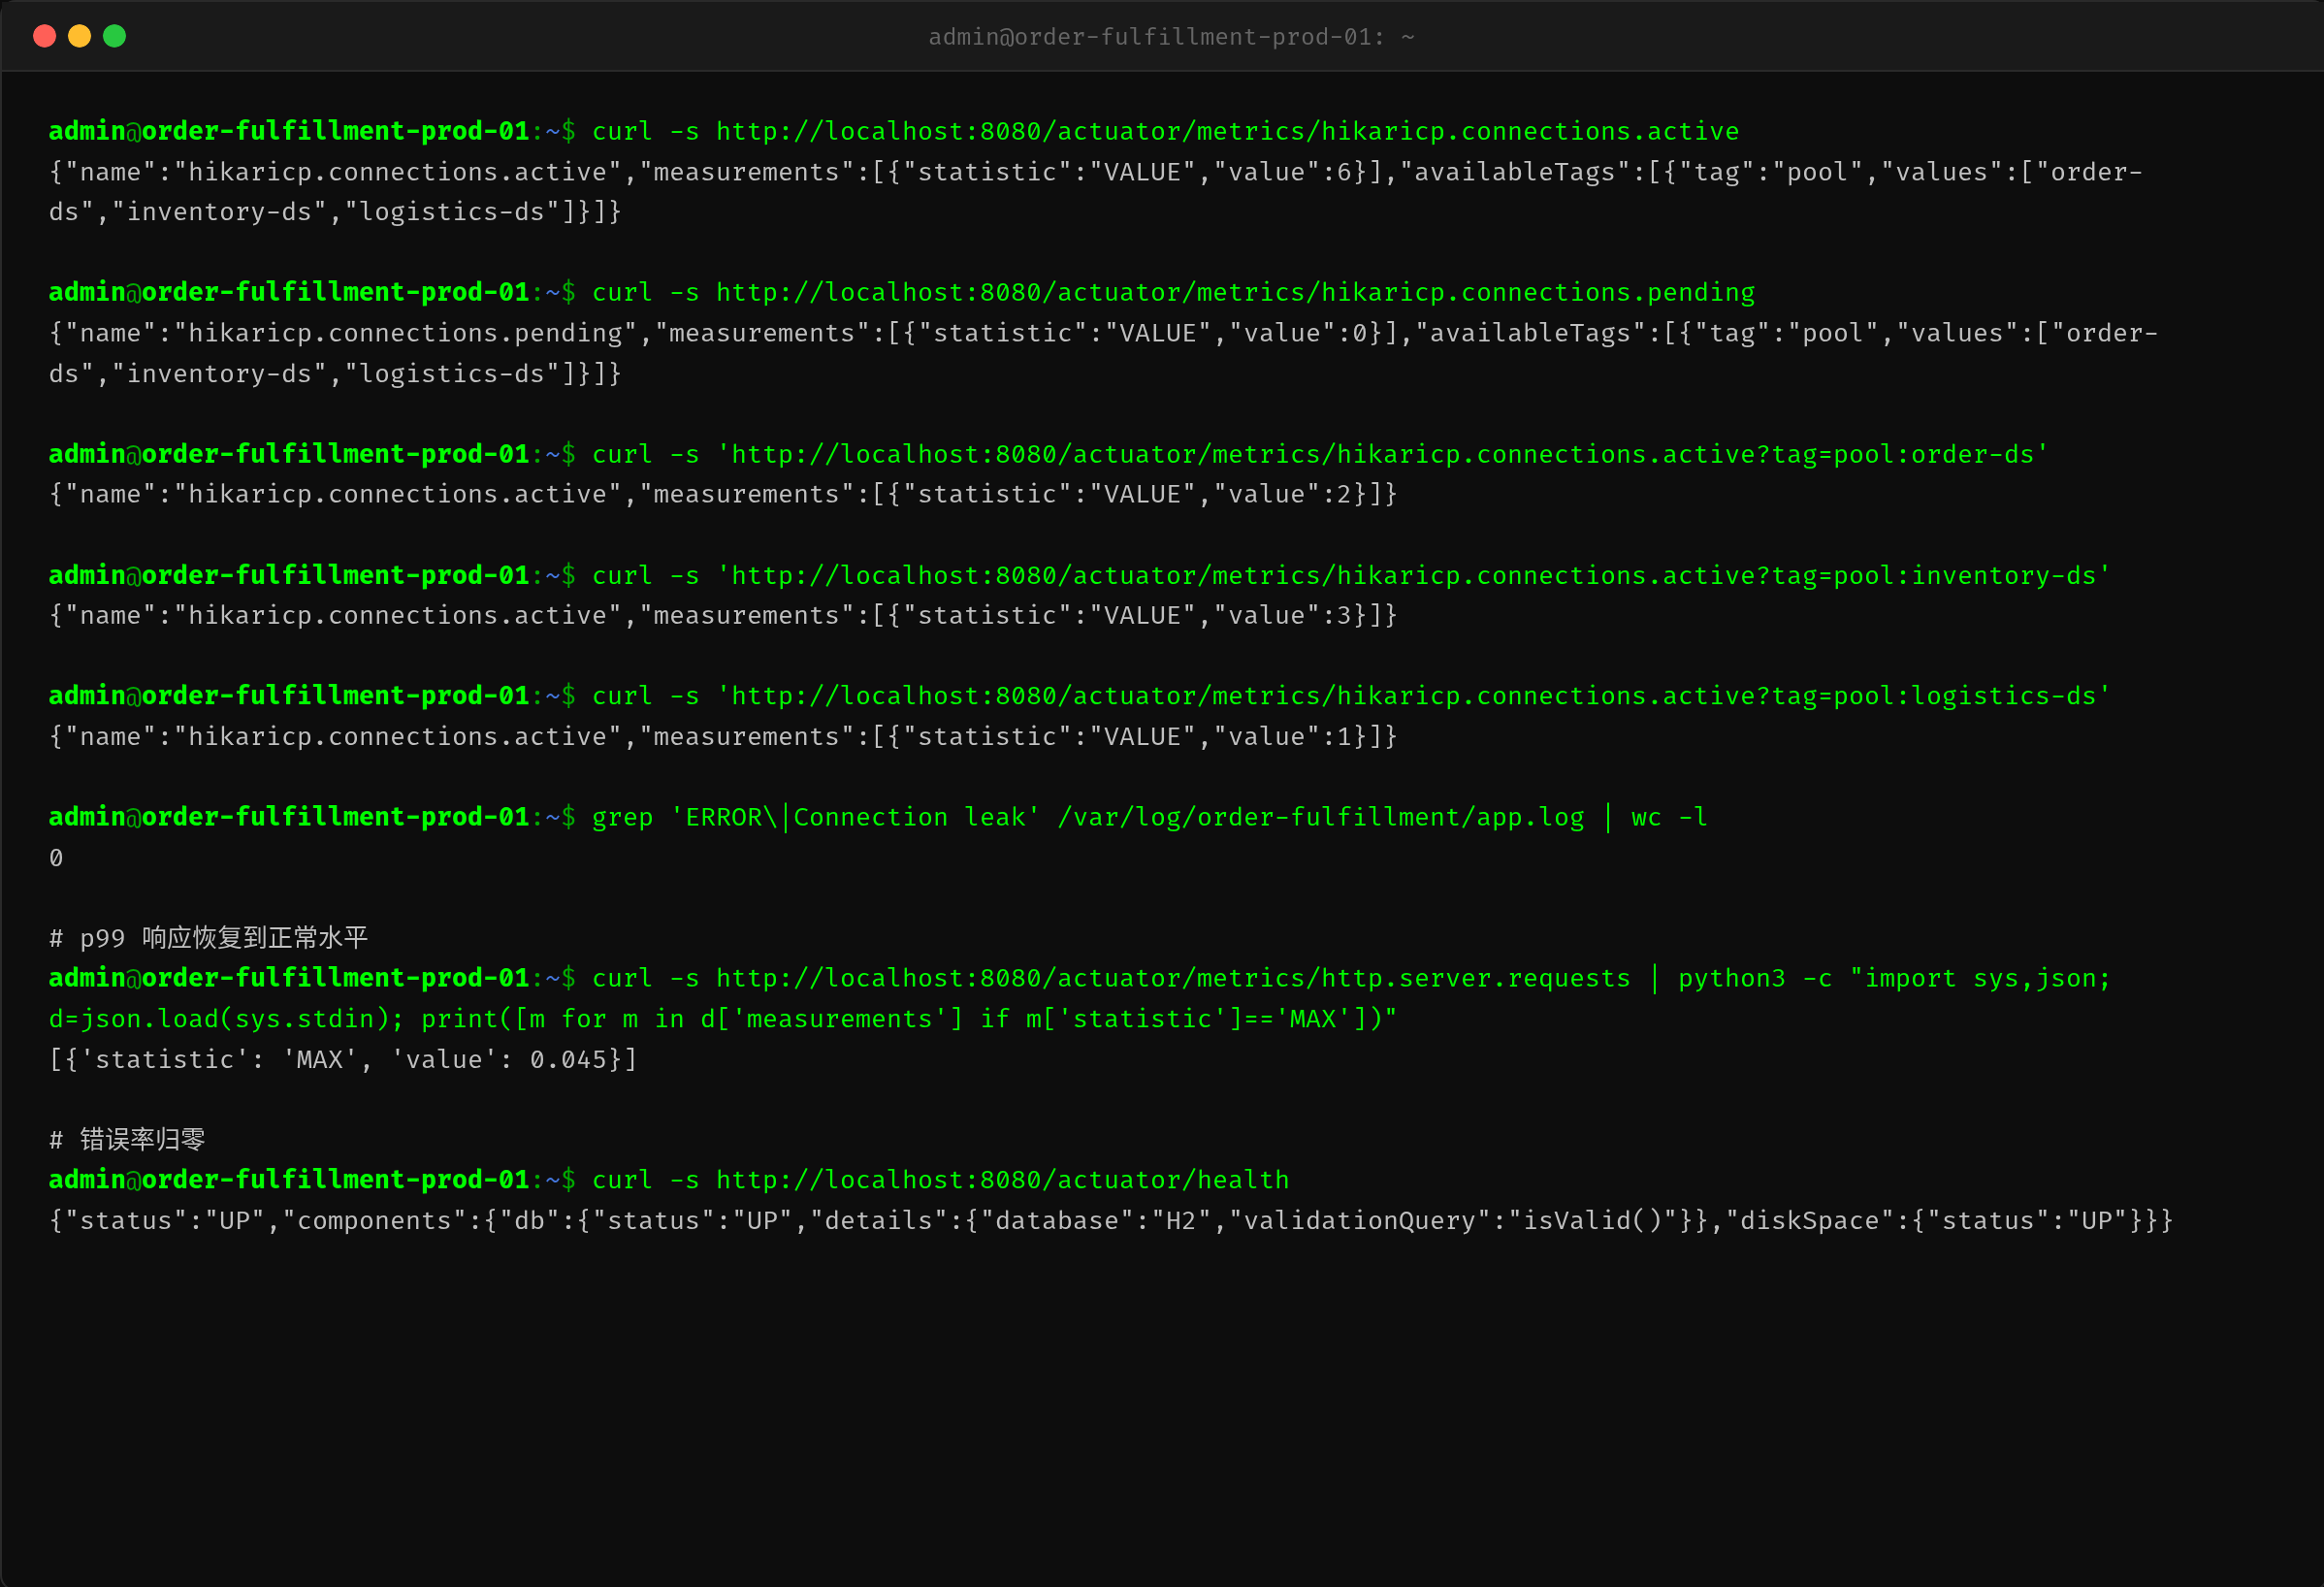Click the hikaricp.connections.active metrics URL without tag
The image size is (2324, 1587).
pyautogui.click(x=1227, y=132)
